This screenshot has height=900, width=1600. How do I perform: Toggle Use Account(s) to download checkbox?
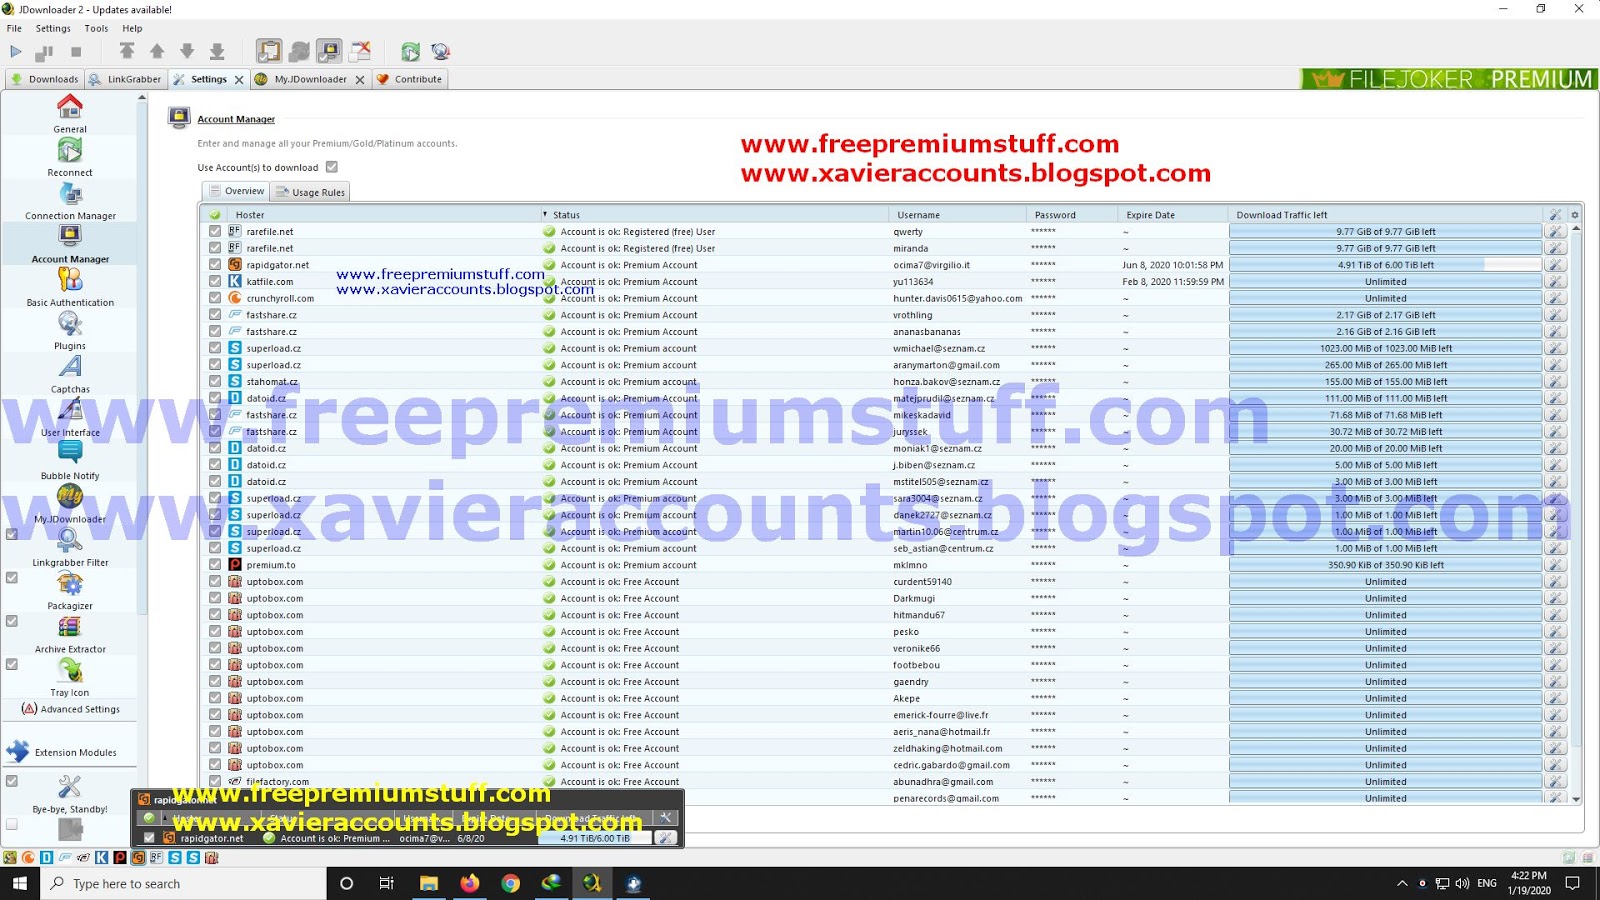[332, 167]
